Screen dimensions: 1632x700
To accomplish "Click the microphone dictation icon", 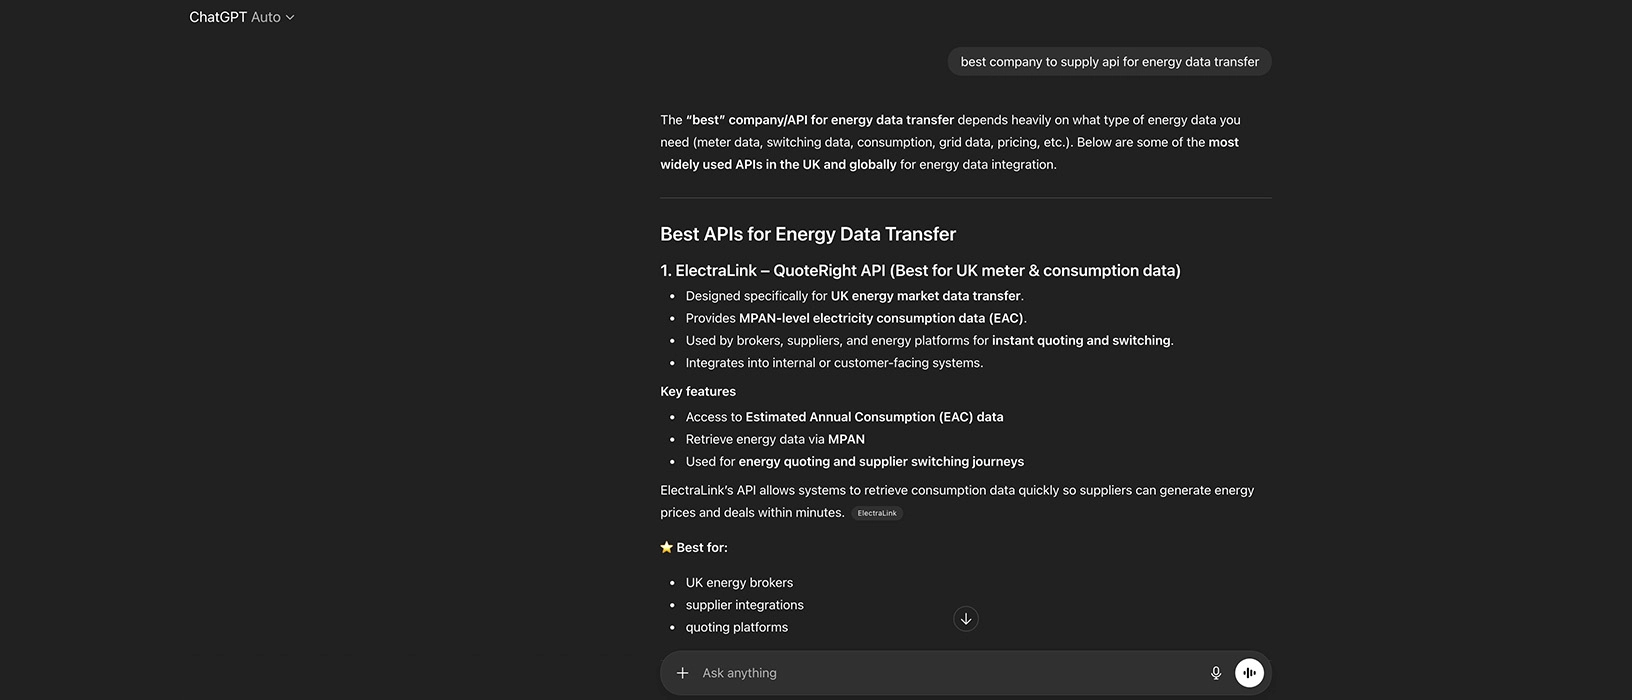I will point(1216,673).
